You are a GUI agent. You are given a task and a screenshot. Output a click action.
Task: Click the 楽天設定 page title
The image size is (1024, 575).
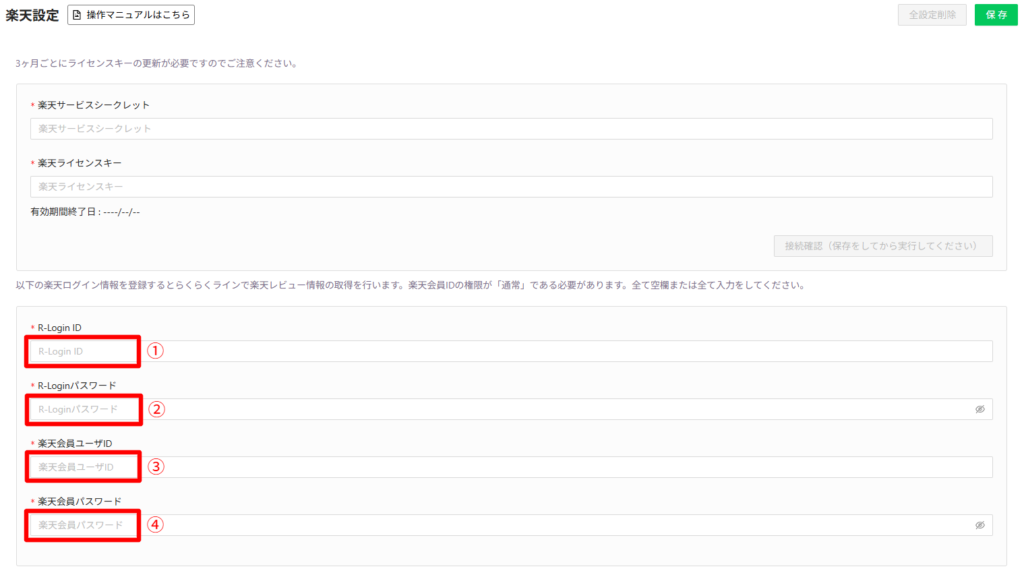point(32,15)
